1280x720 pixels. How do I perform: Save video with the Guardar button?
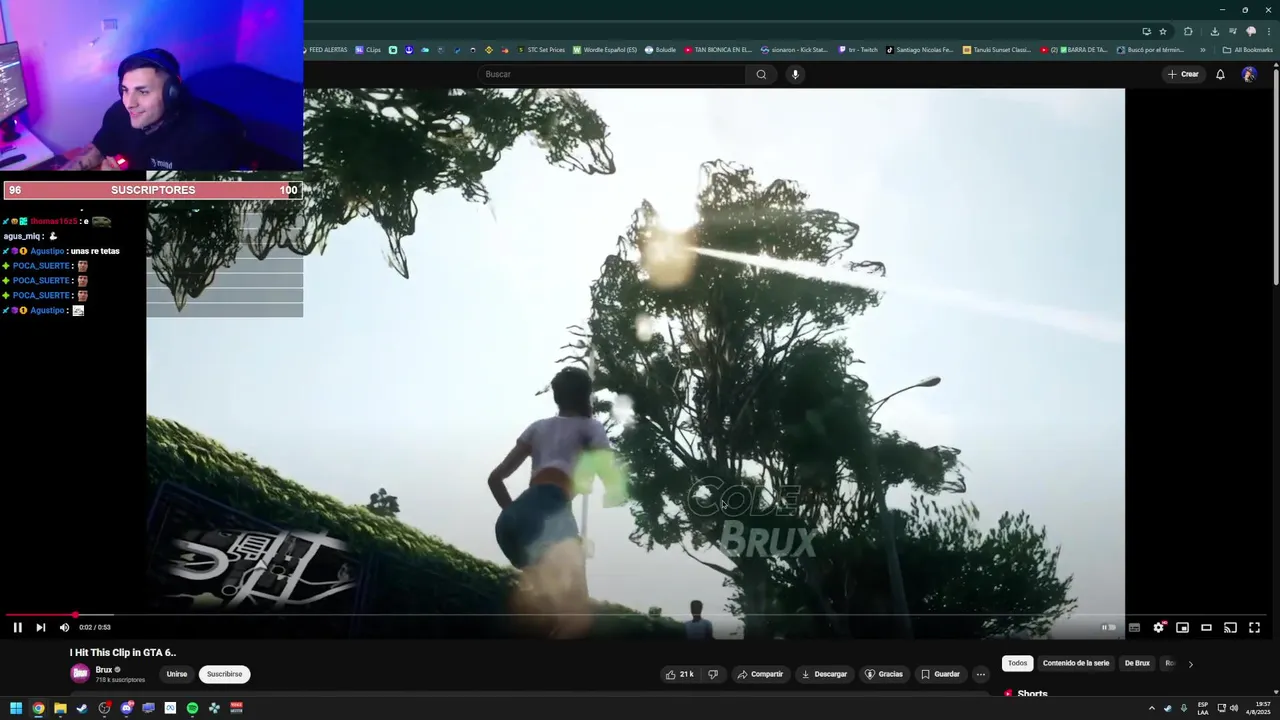(940, 674)
